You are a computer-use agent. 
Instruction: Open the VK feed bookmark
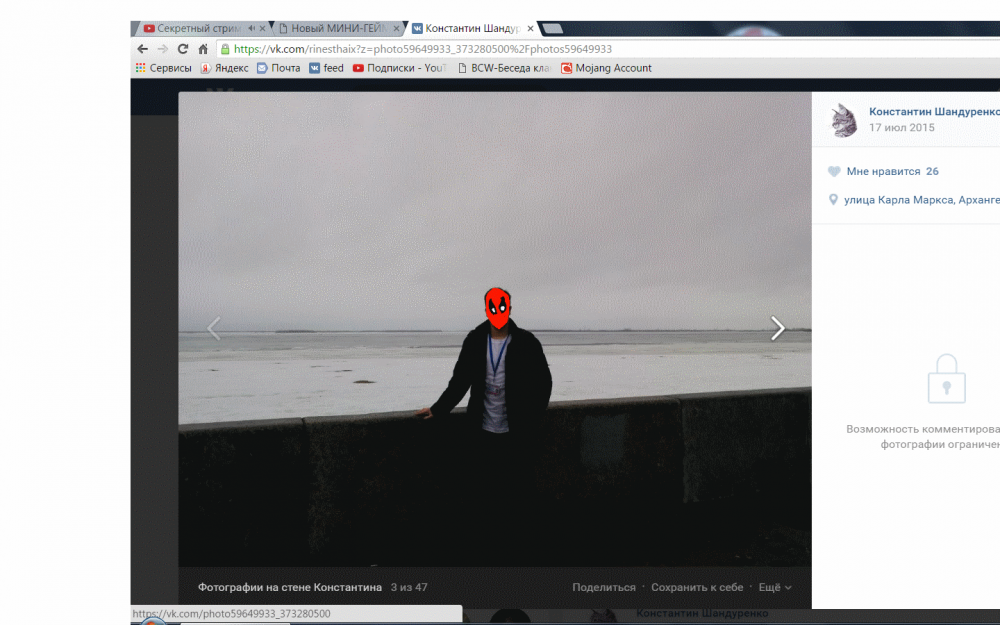(327, 68)
